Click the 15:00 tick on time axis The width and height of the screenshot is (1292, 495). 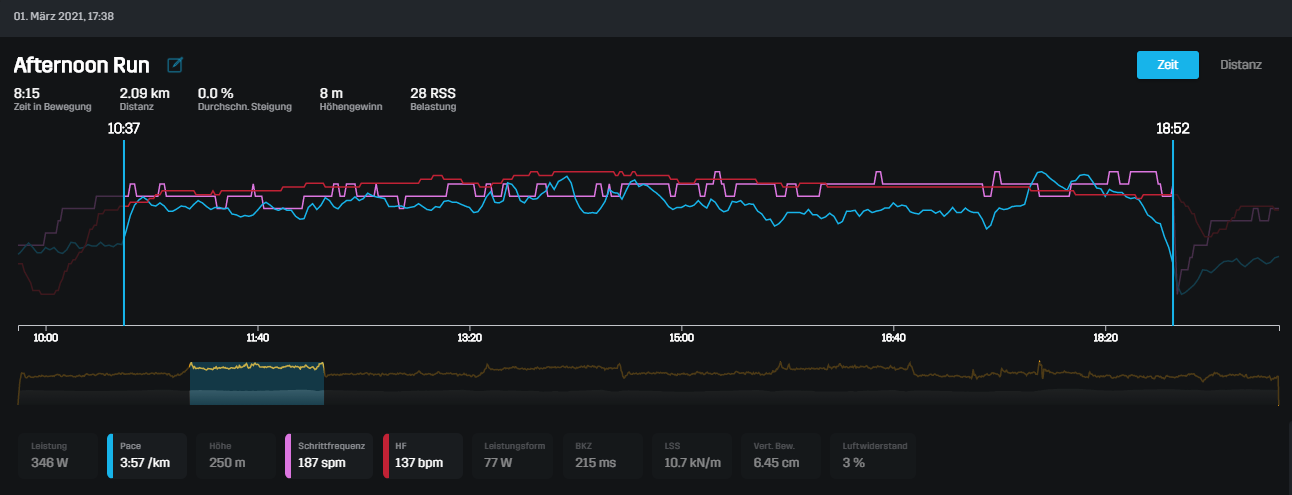[681, 338]
